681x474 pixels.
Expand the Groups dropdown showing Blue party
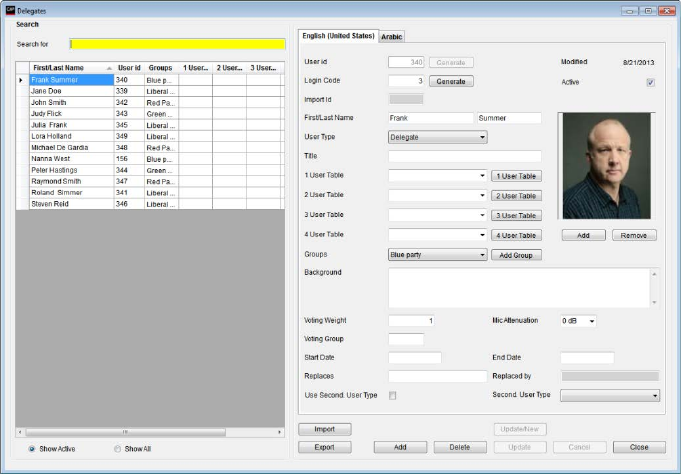pos(437,255)
